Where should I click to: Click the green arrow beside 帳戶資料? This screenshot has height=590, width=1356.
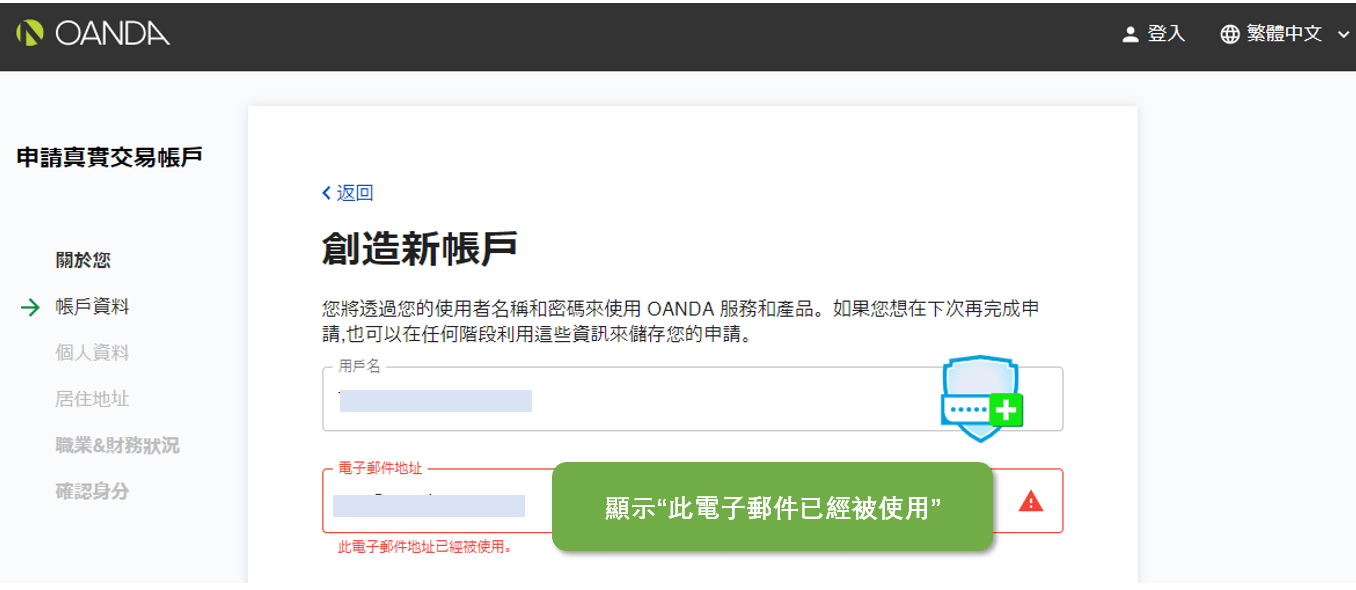[30, 307]
